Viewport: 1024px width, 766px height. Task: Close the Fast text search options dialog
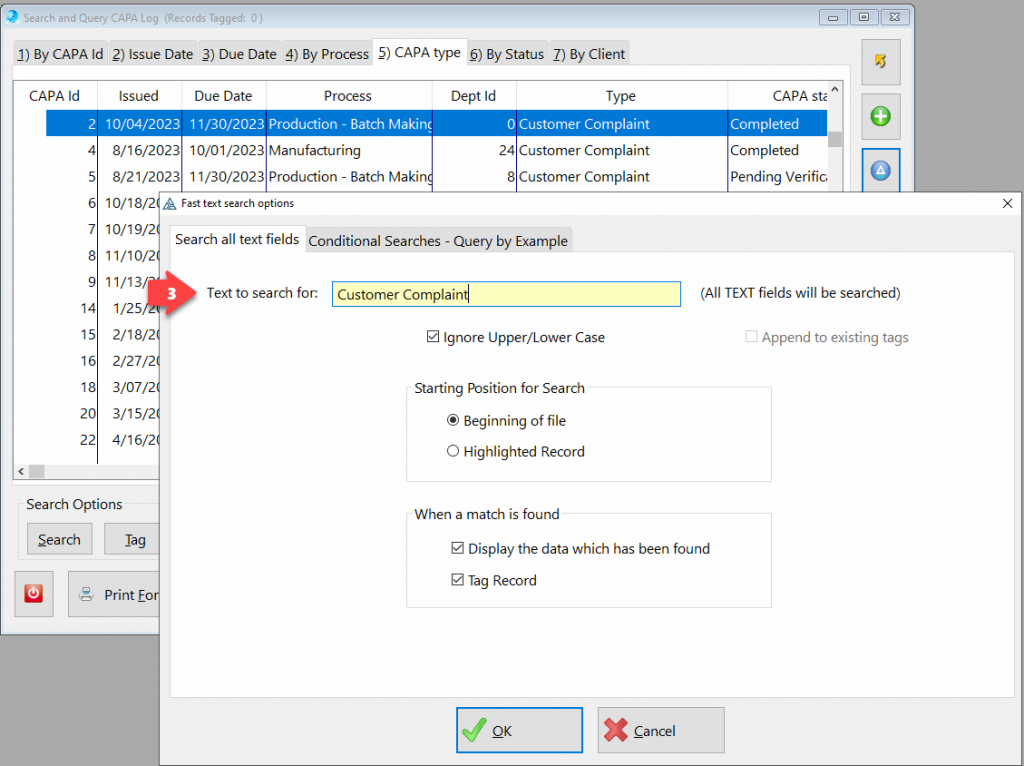(x=1007, y=203)
